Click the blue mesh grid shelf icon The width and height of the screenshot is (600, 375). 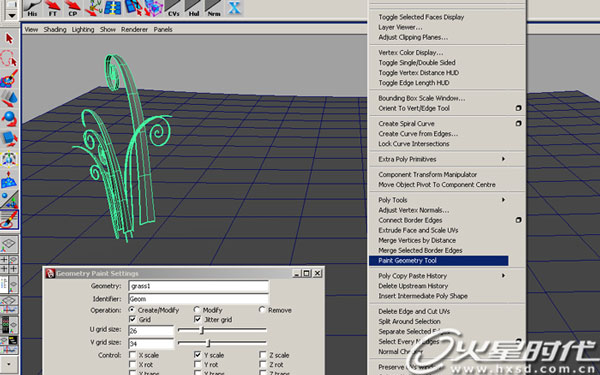click(112, 8)
